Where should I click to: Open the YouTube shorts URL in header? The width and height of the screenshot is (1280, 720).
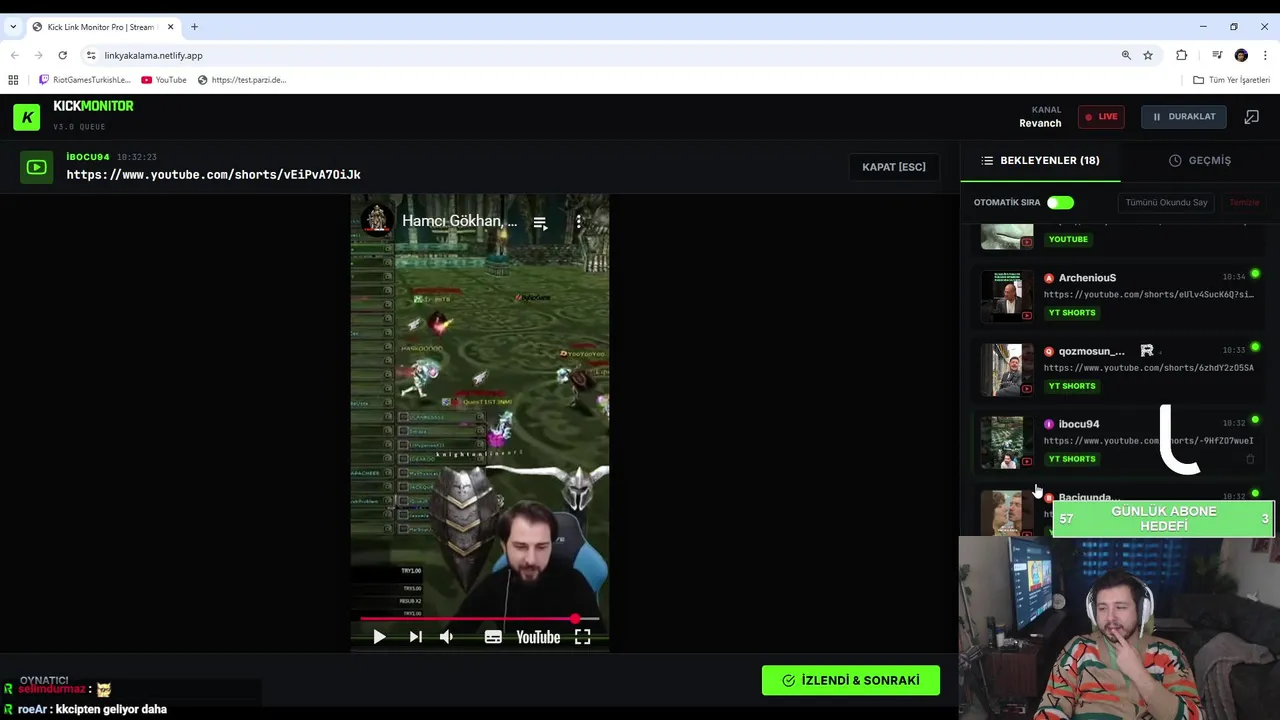click(214, 175)
